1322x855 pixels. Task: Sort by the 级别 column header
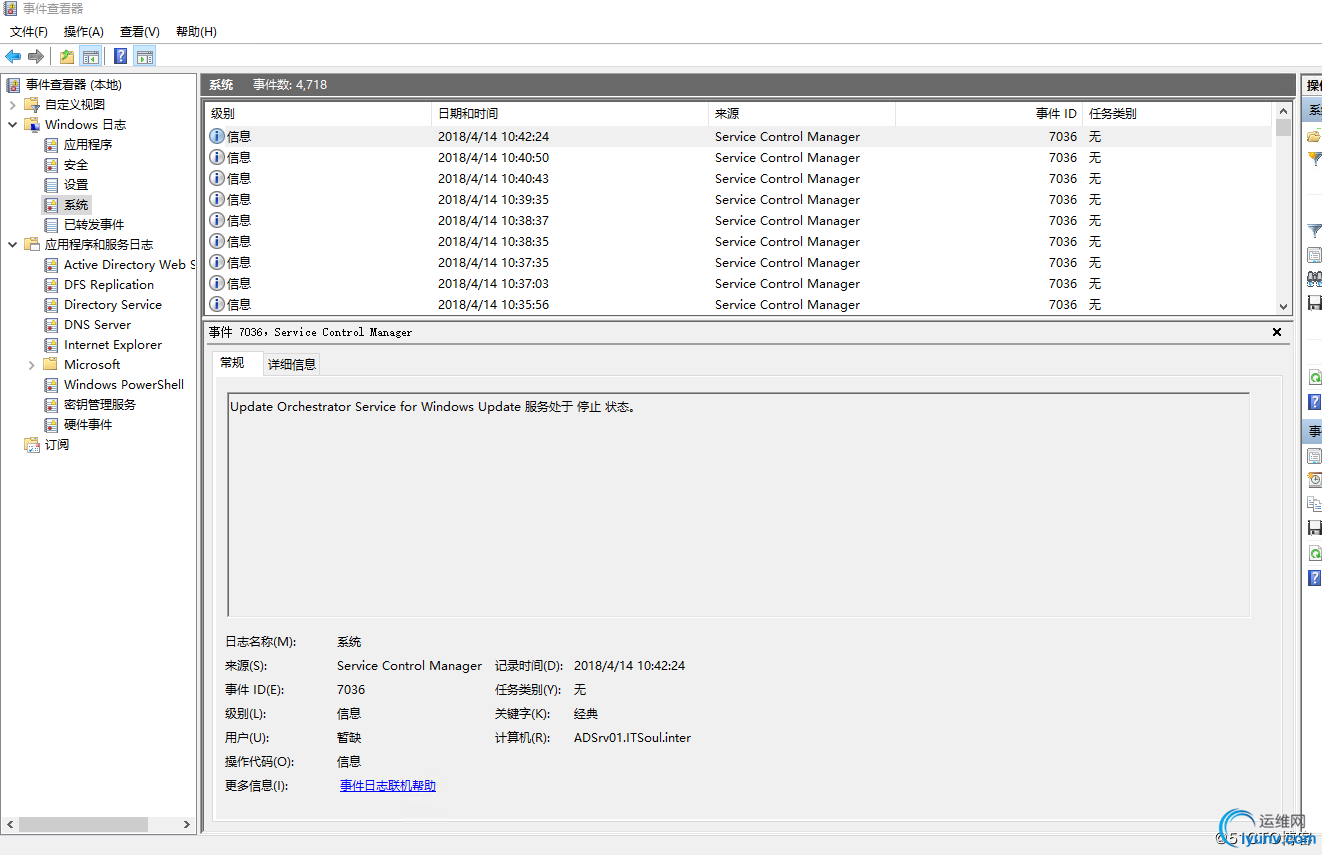[x=318, y=114]
